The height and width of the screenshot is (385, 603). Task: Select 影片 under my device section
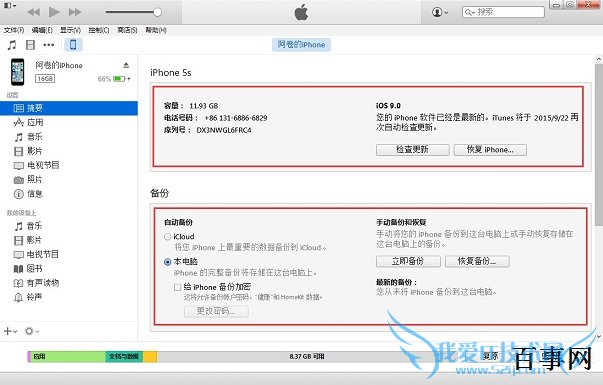tap(69, 240)
